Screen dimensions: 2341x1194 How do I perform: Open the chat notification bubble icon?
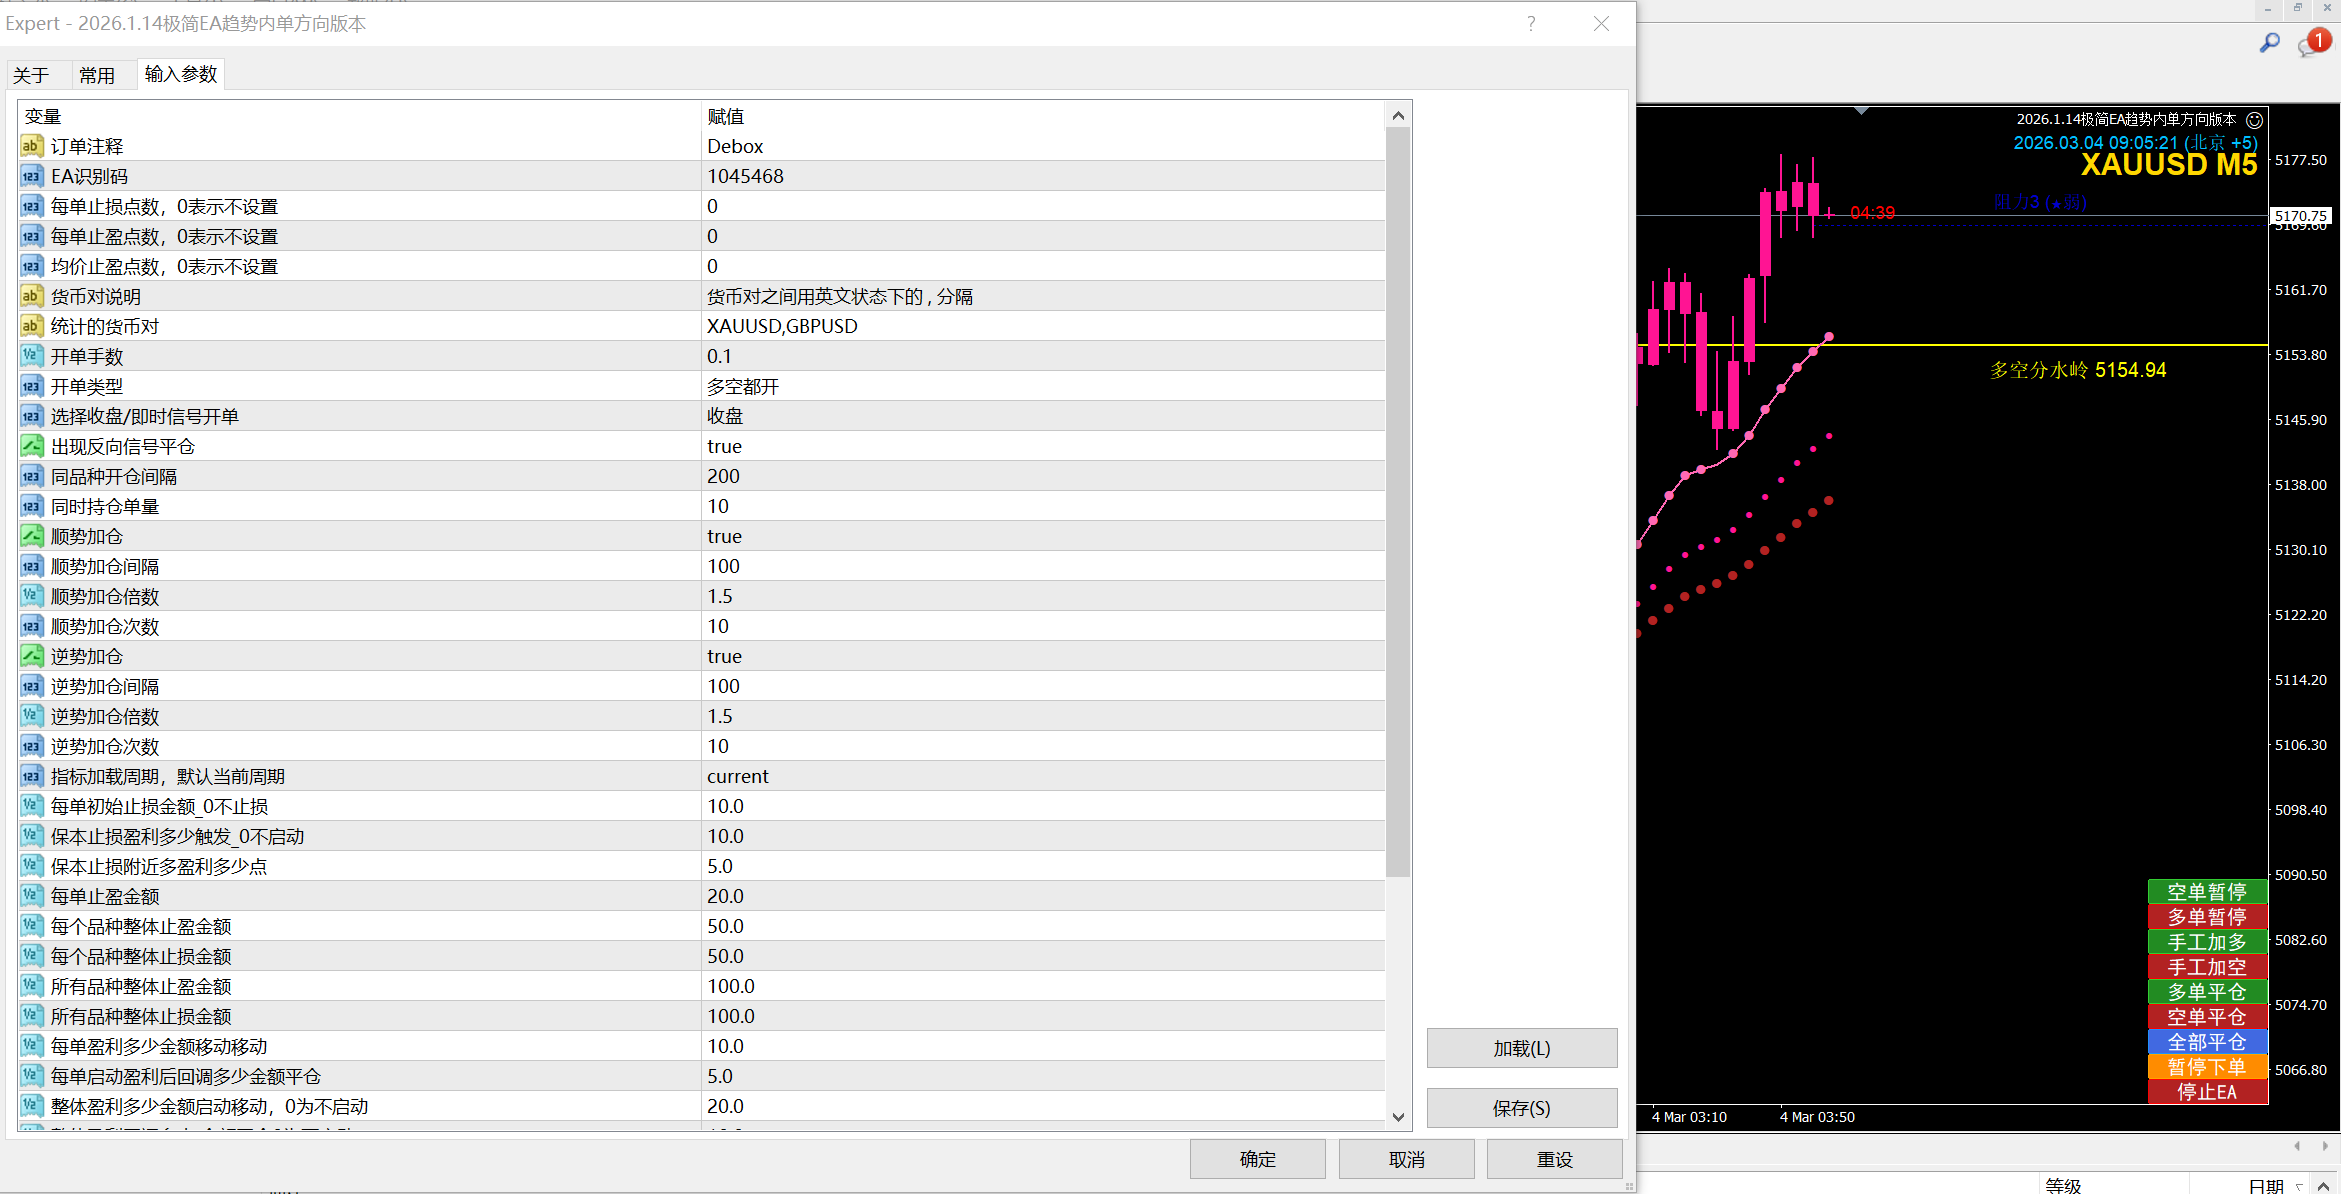point(2311,45)
